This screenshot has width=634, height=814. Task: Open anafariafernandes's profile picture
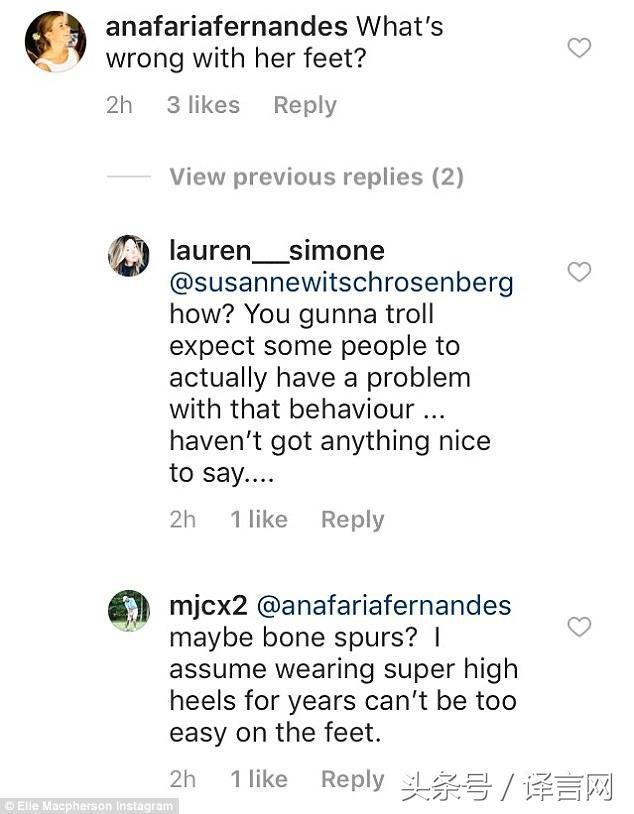(x=55, y=42)
